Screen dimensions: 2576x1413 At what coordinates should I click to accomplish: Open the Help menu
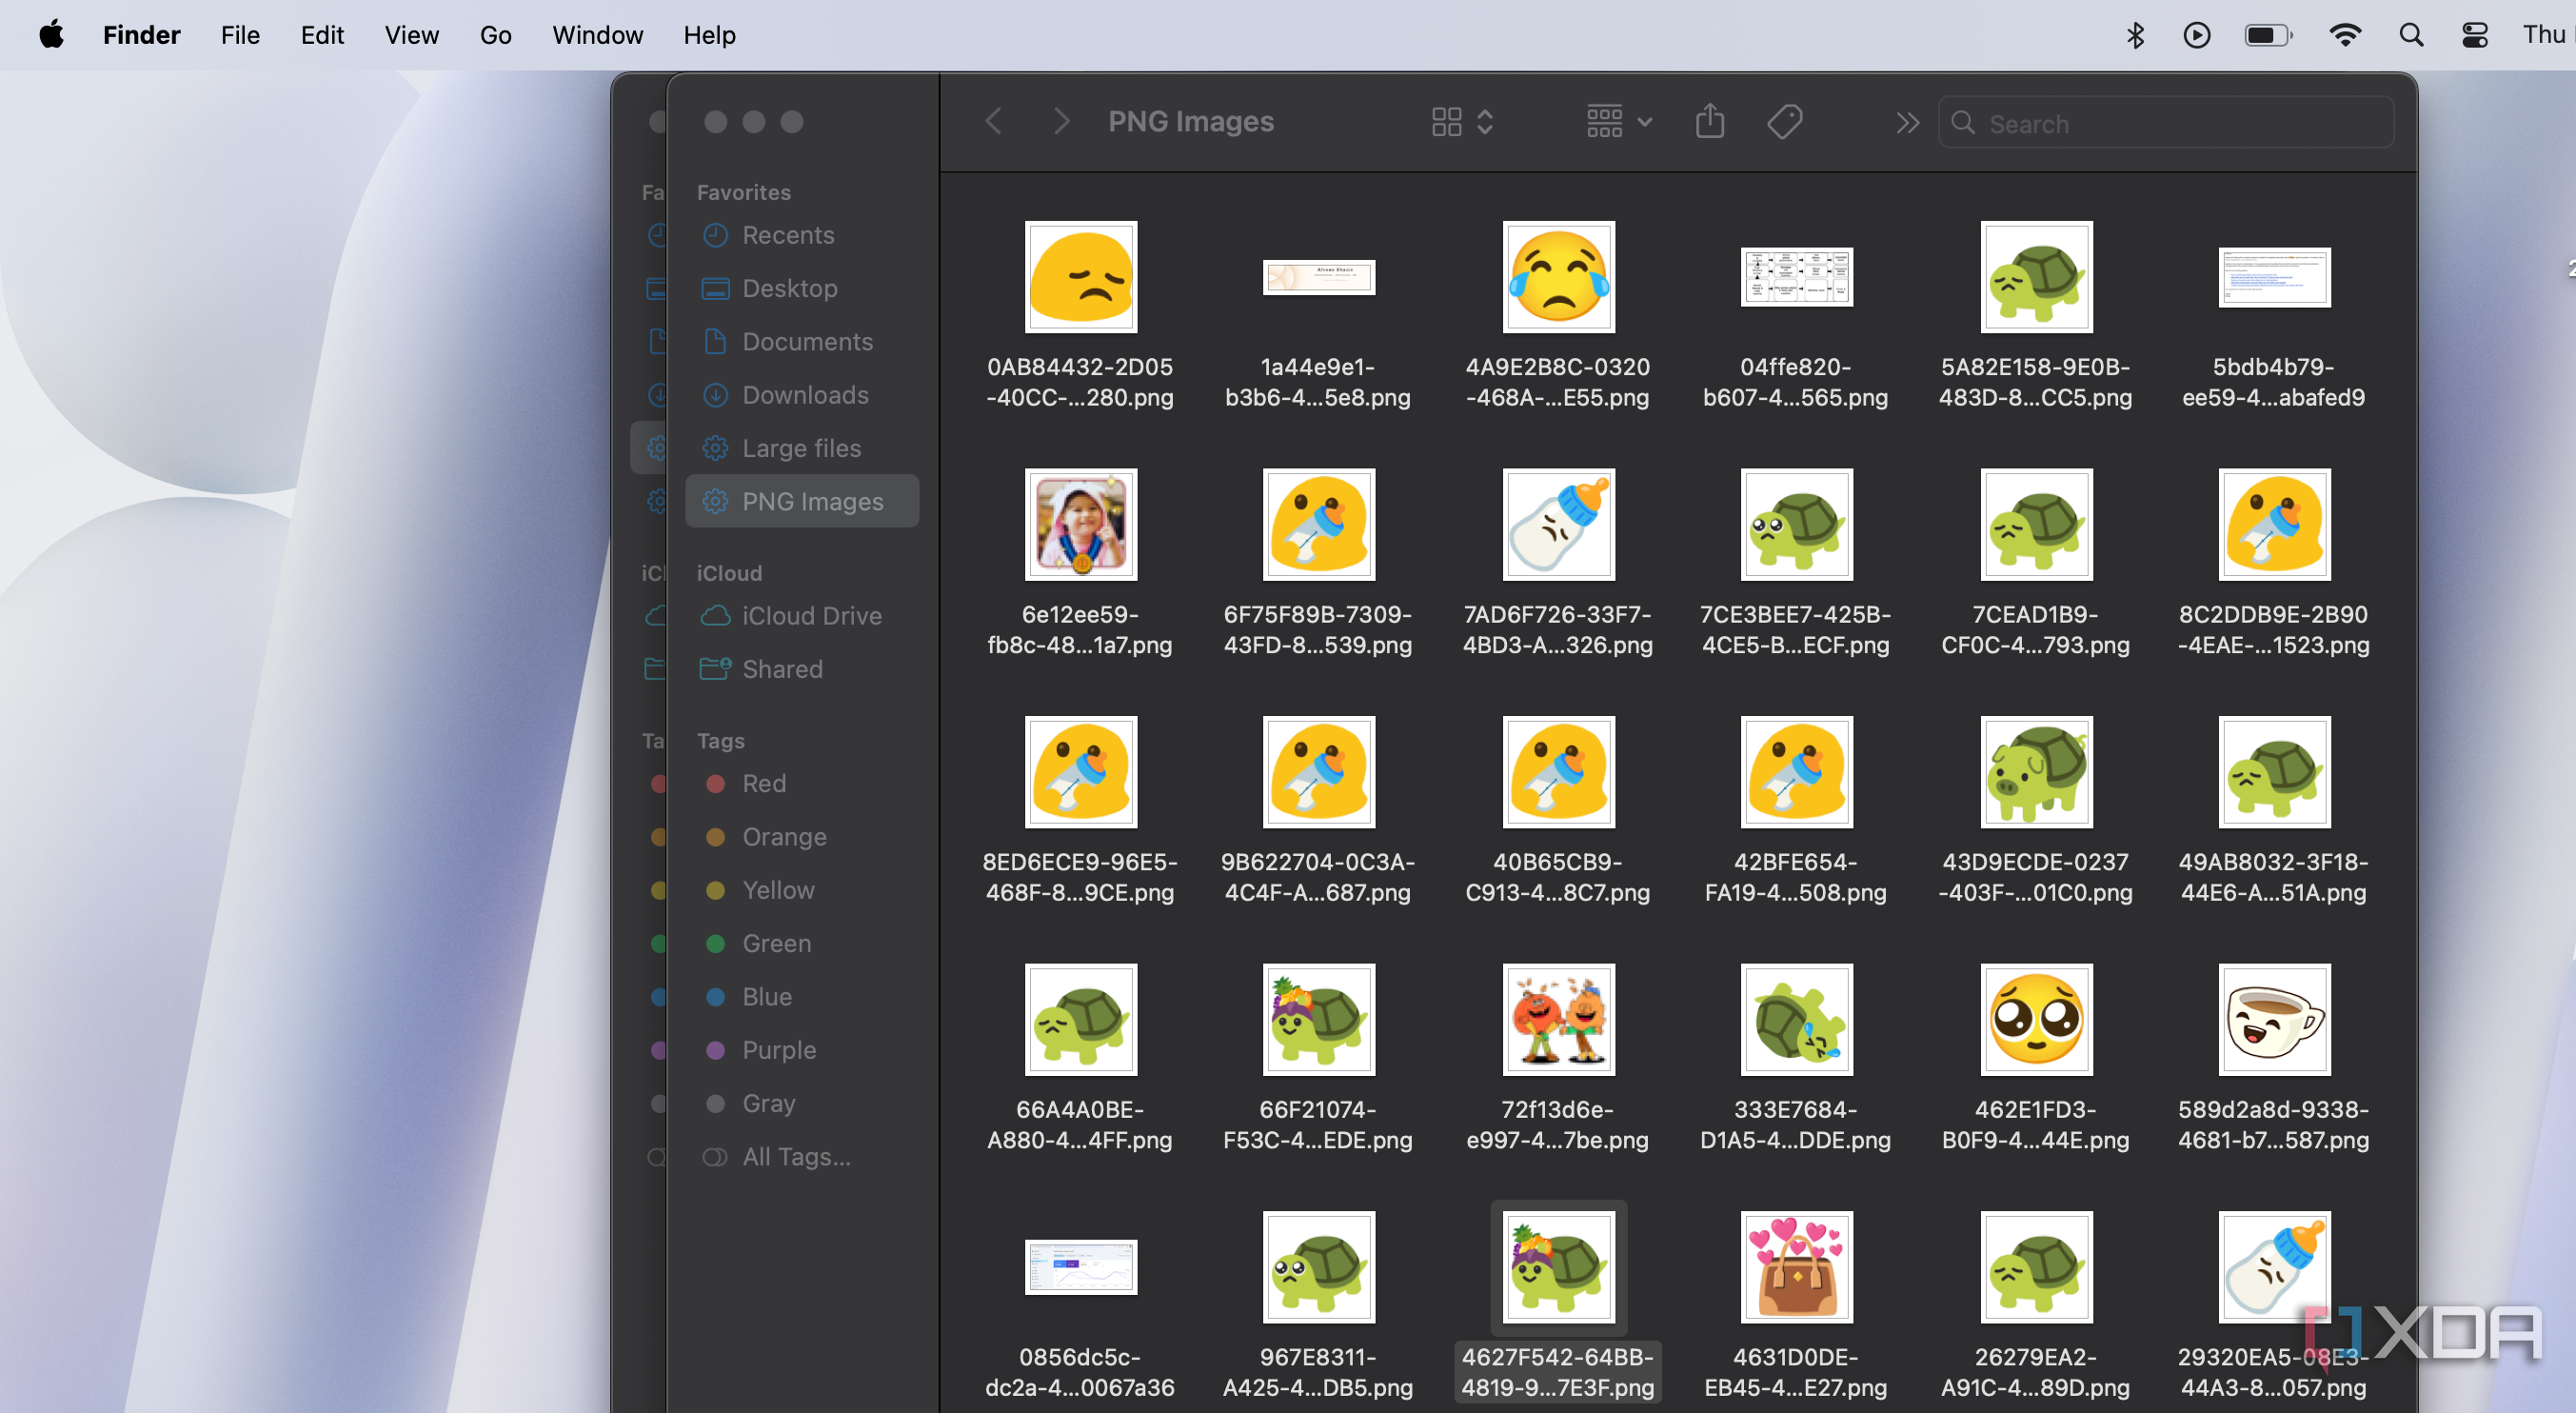[x=709, y=35]
